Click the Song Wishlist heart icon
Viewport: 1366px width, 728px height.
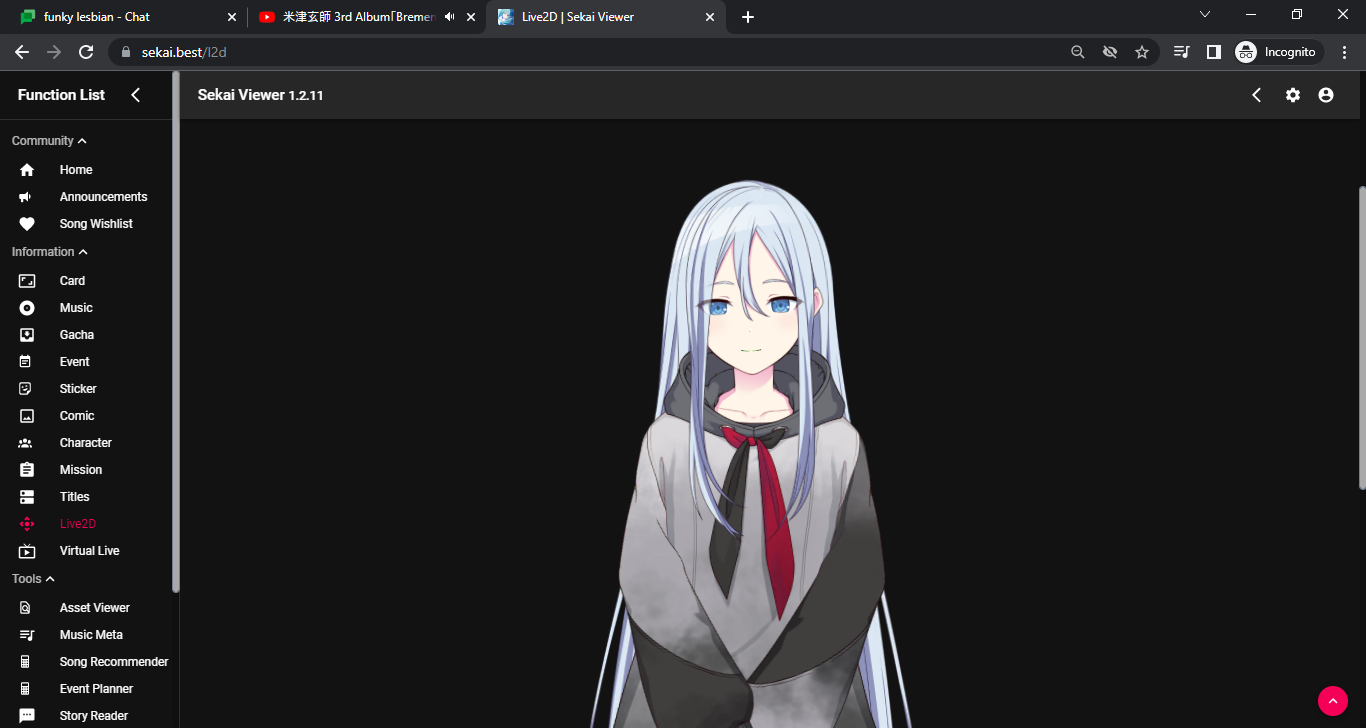coord(27,224)
